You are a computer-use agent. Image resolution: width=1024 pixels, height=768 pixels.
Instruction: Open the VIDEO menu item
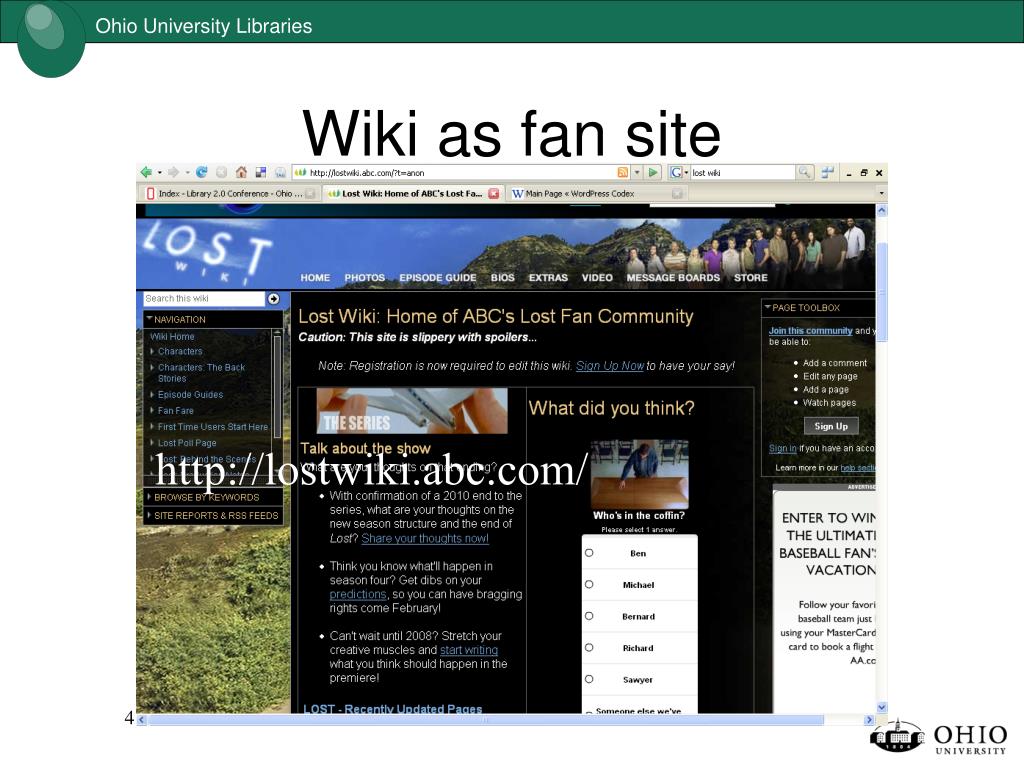click(597, 278)
